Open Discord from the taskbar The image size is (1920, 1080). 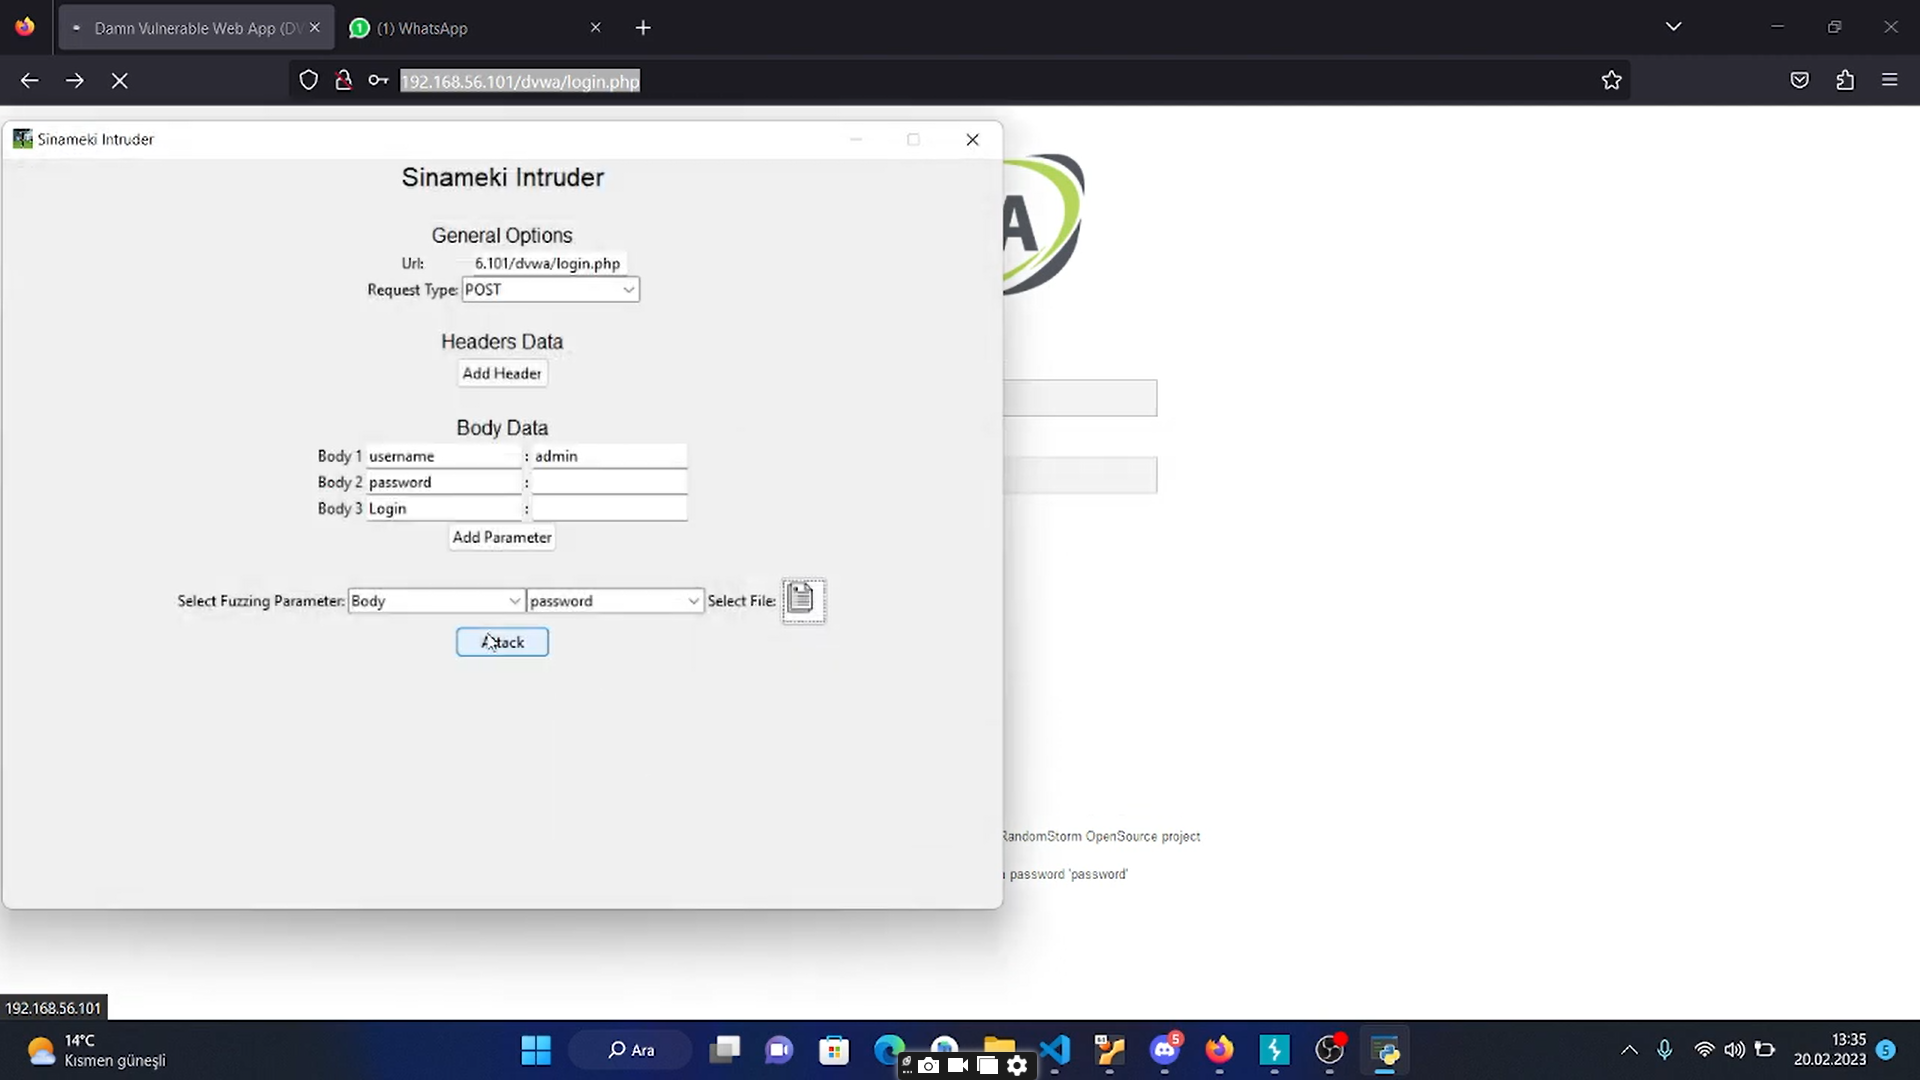click(x=1163, y=1050)
